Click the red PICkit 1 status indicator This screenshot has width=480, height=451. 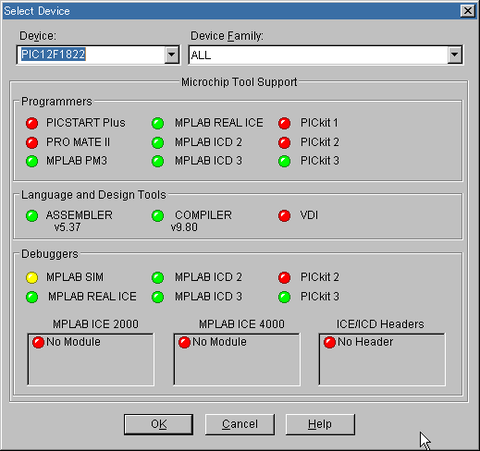click(284, 123)
